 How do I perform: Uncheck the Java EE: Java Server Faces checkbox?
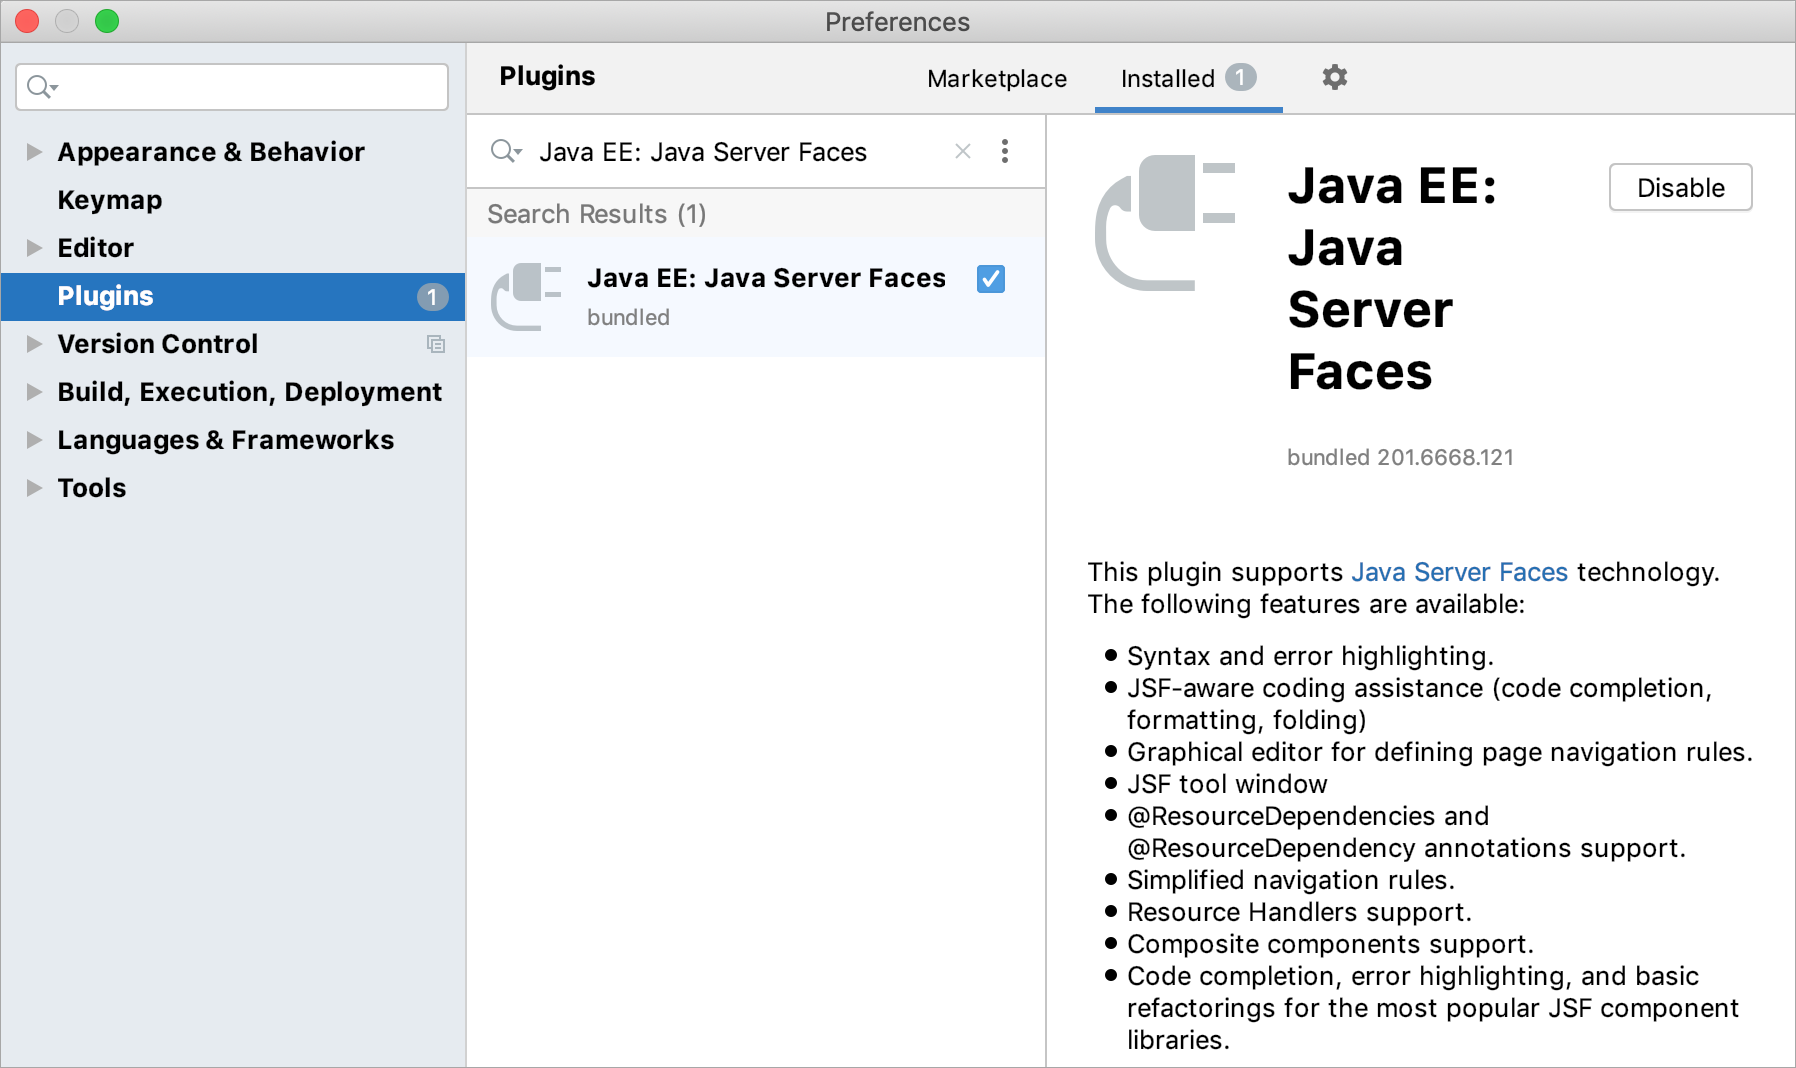pyautogui.click(x=991, y=279)
